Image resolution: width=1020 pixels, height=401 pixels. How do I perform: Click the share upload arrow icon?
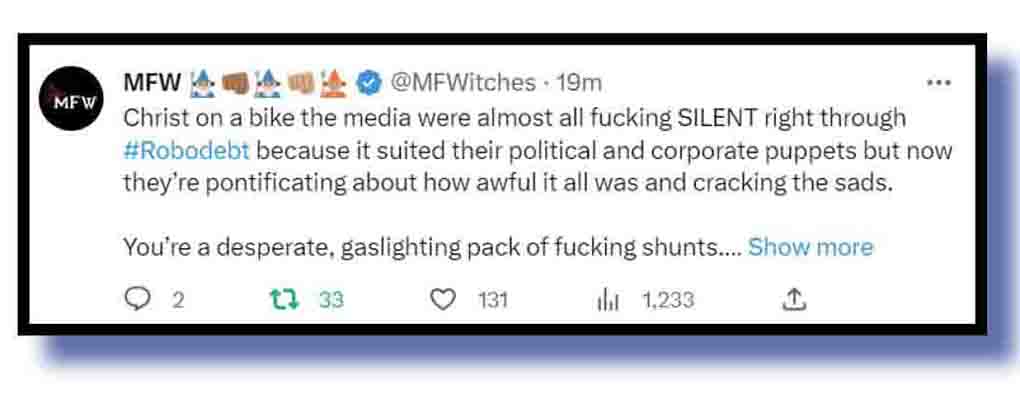click(793, 299)
